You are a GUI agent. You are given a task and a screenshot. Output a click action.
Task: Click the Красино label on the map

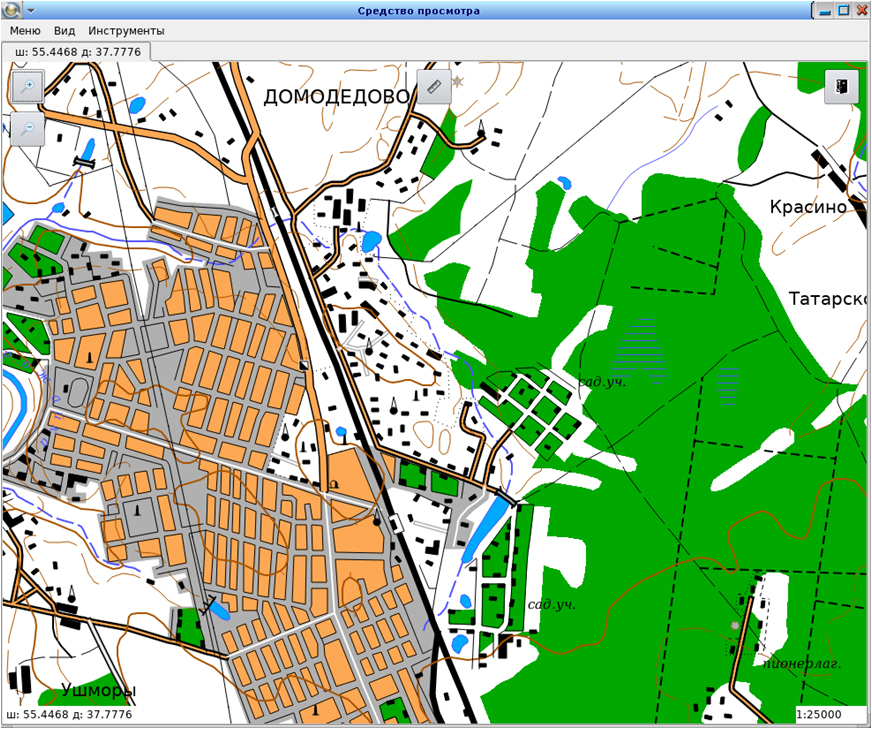point(808,207)
